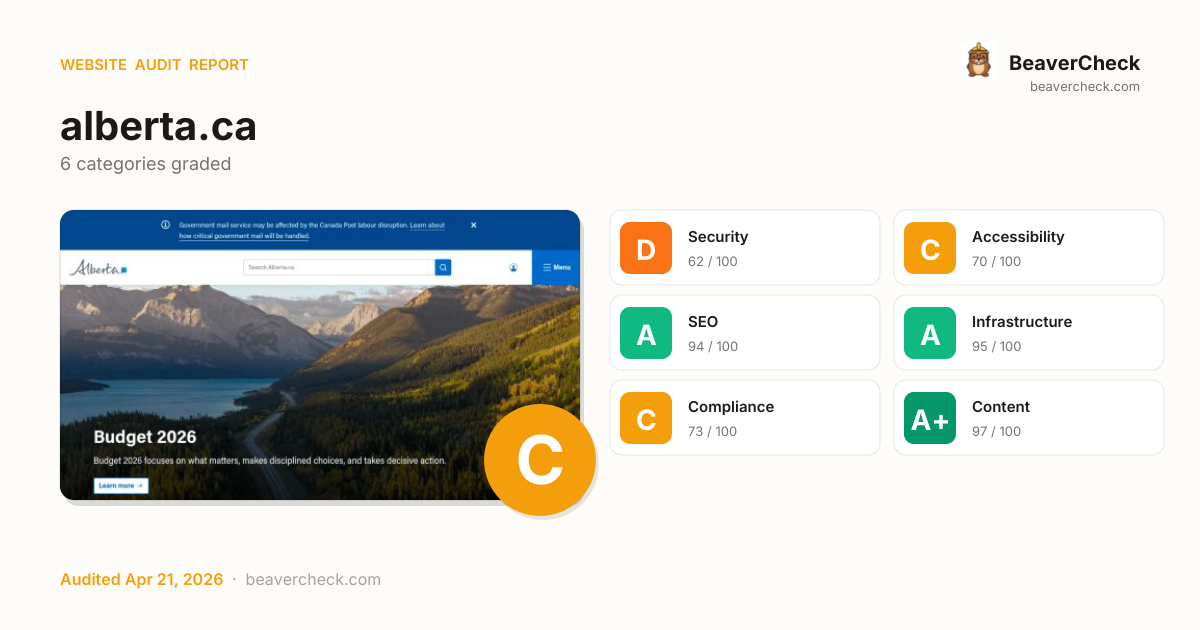Select the Security score card label
1200x630 pixels.
[718, 237]
